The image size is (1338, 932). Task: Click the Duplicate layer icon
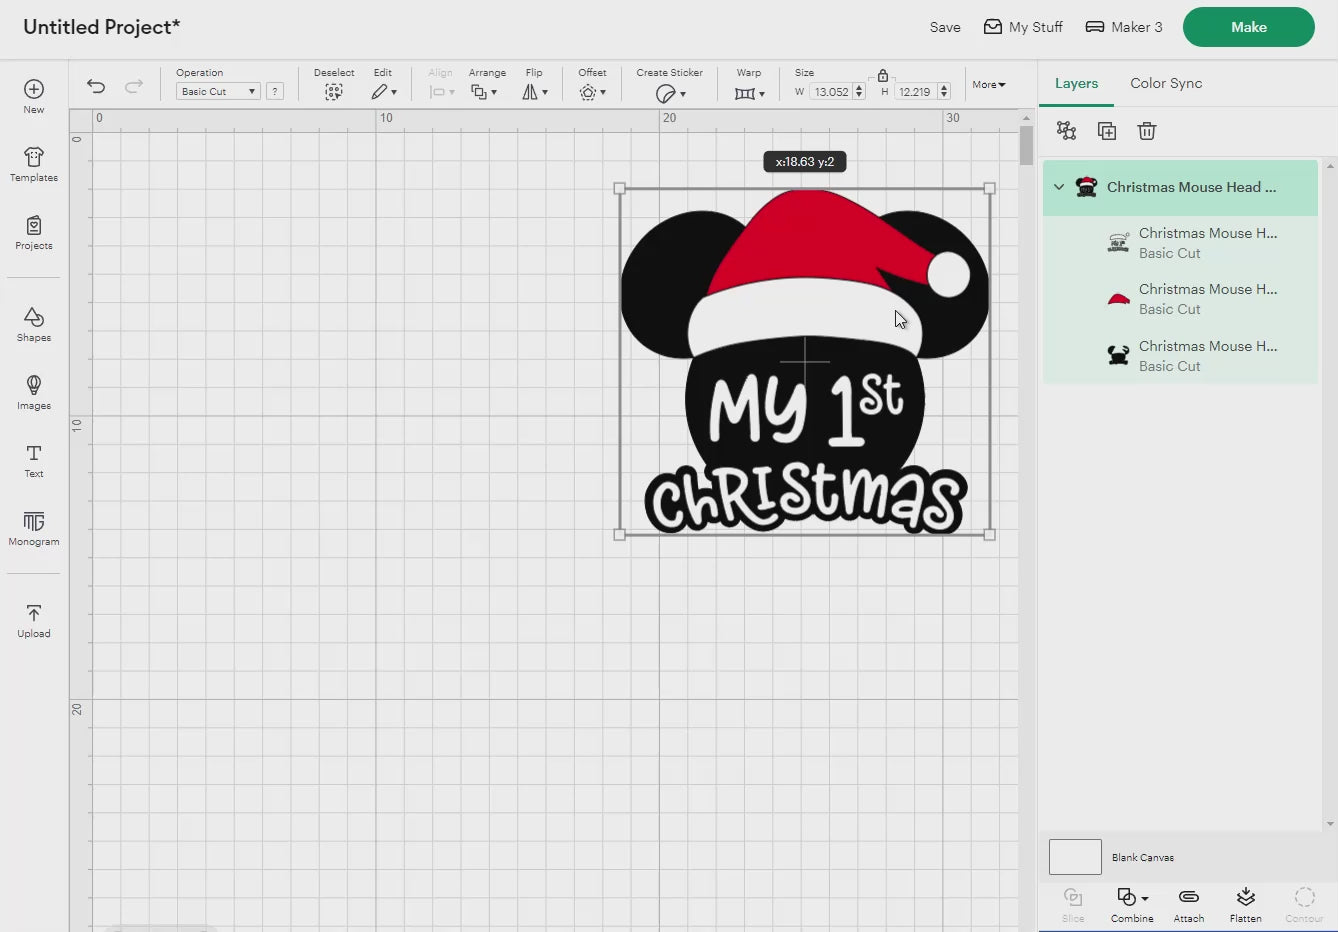1107,131
